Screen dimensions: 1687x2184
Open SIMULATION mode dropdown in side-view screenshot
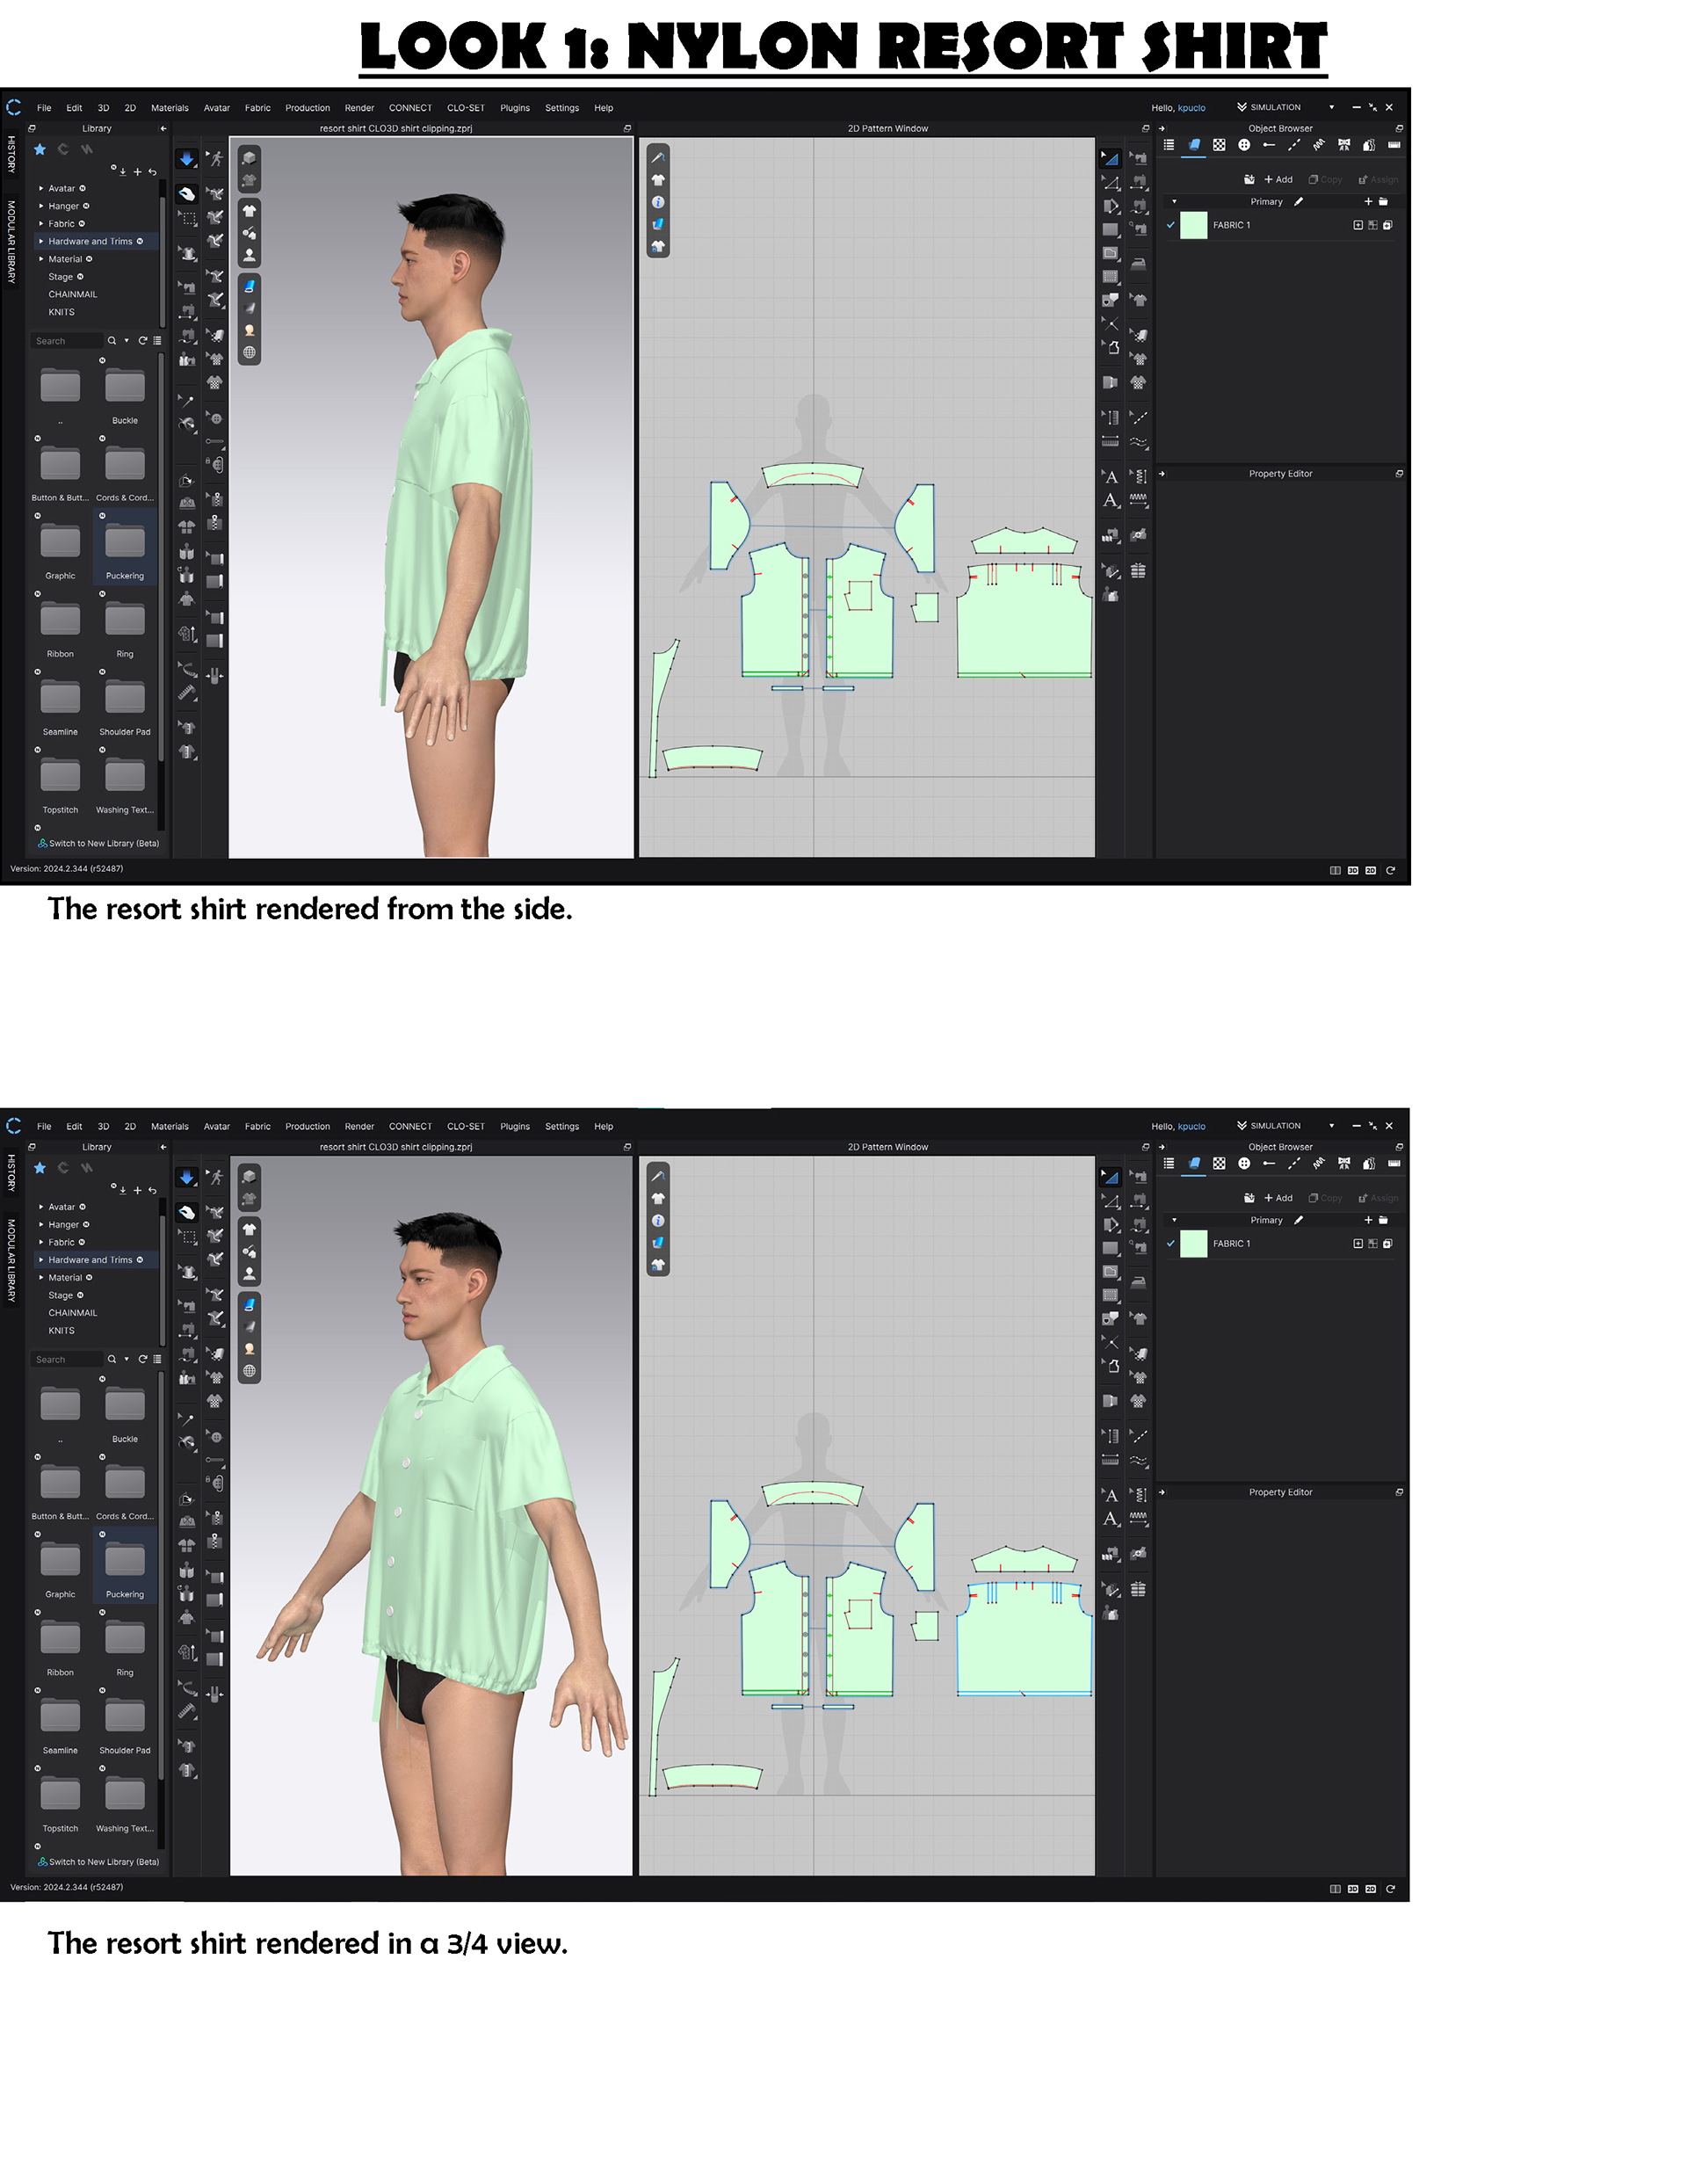[1331, 107]
